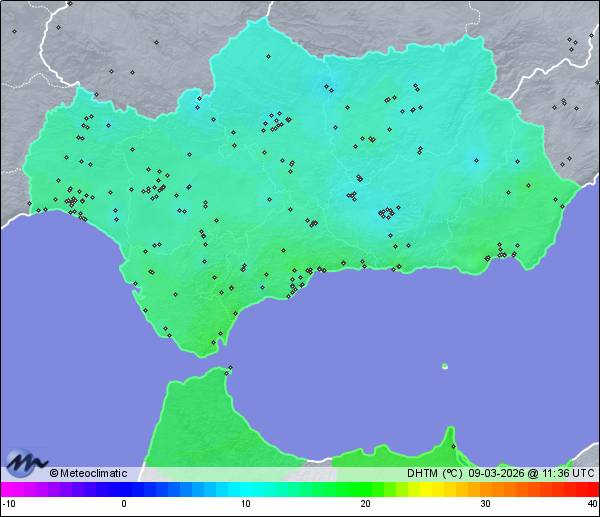Click the 40 label on the temperature scale
Image resolution: width=600 pixels, height=517 pixels.
click(592, 504)
